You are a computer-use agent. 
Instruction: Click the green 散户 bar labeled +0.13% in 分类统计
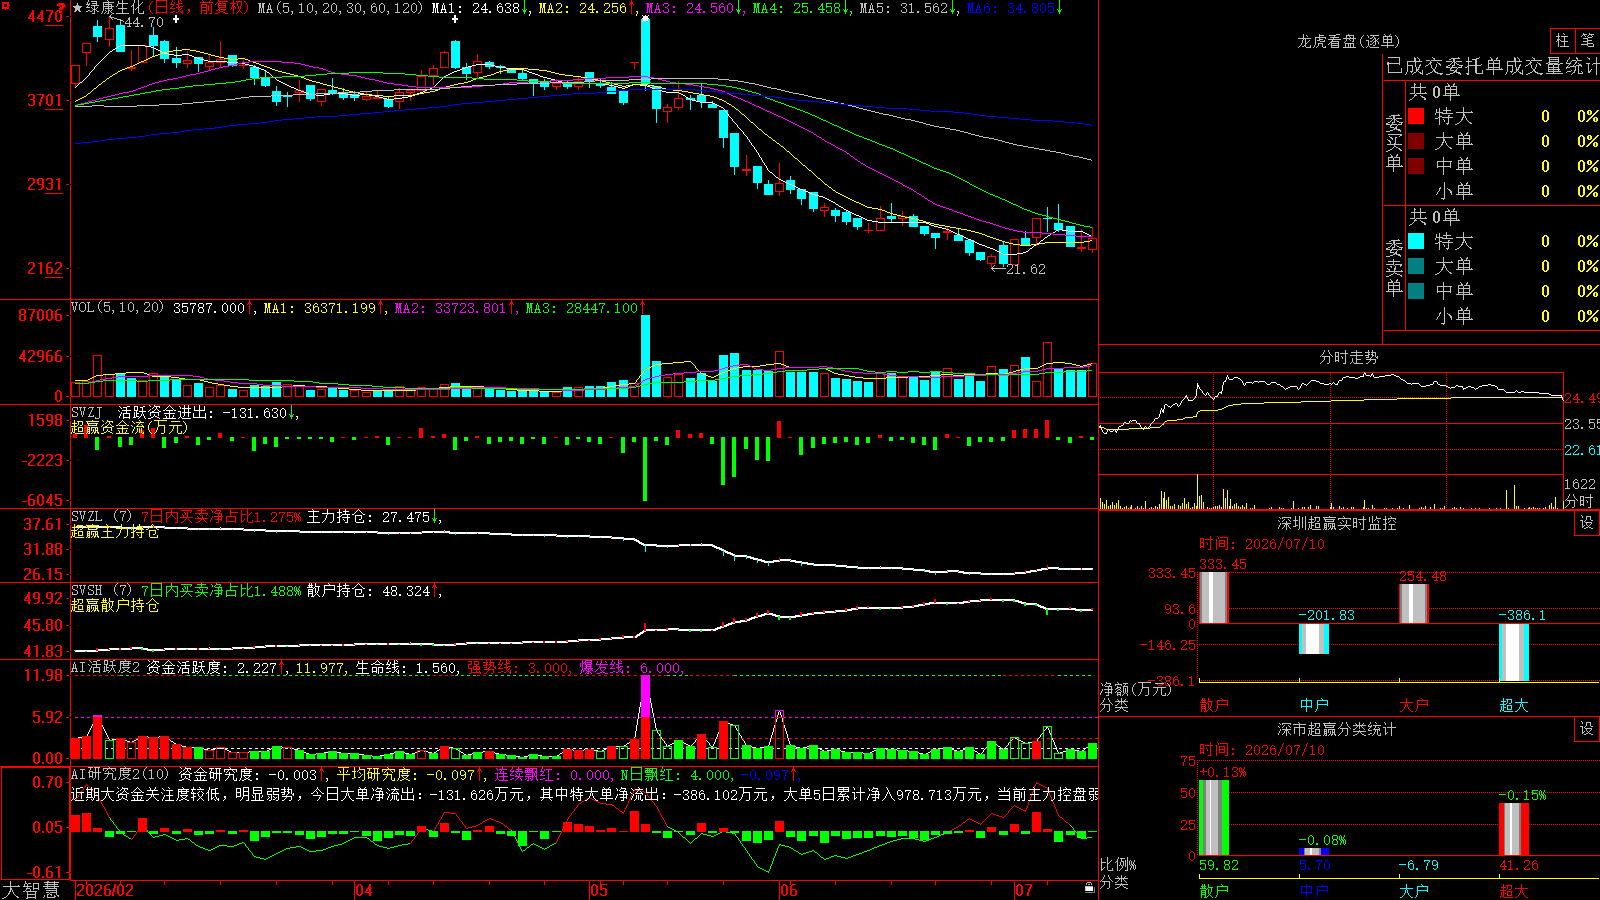click(x=1213, y=817)
